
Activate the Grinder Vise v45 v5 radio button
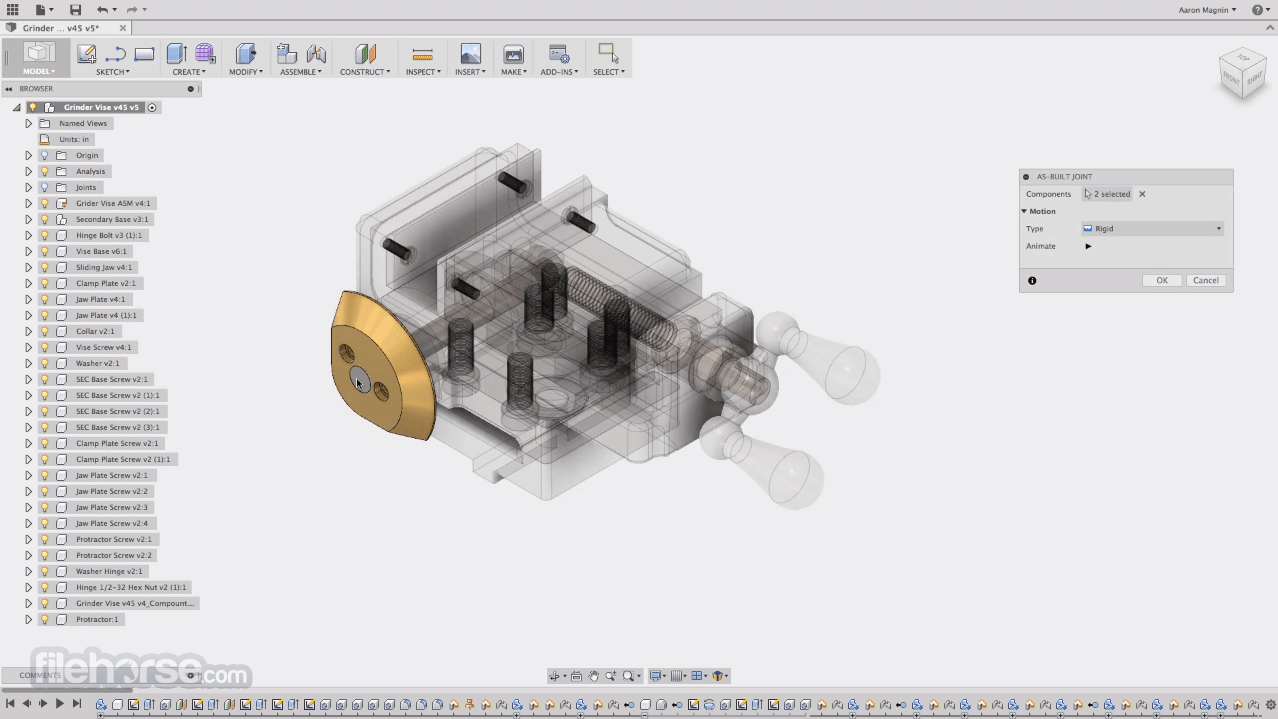point(152,107)
